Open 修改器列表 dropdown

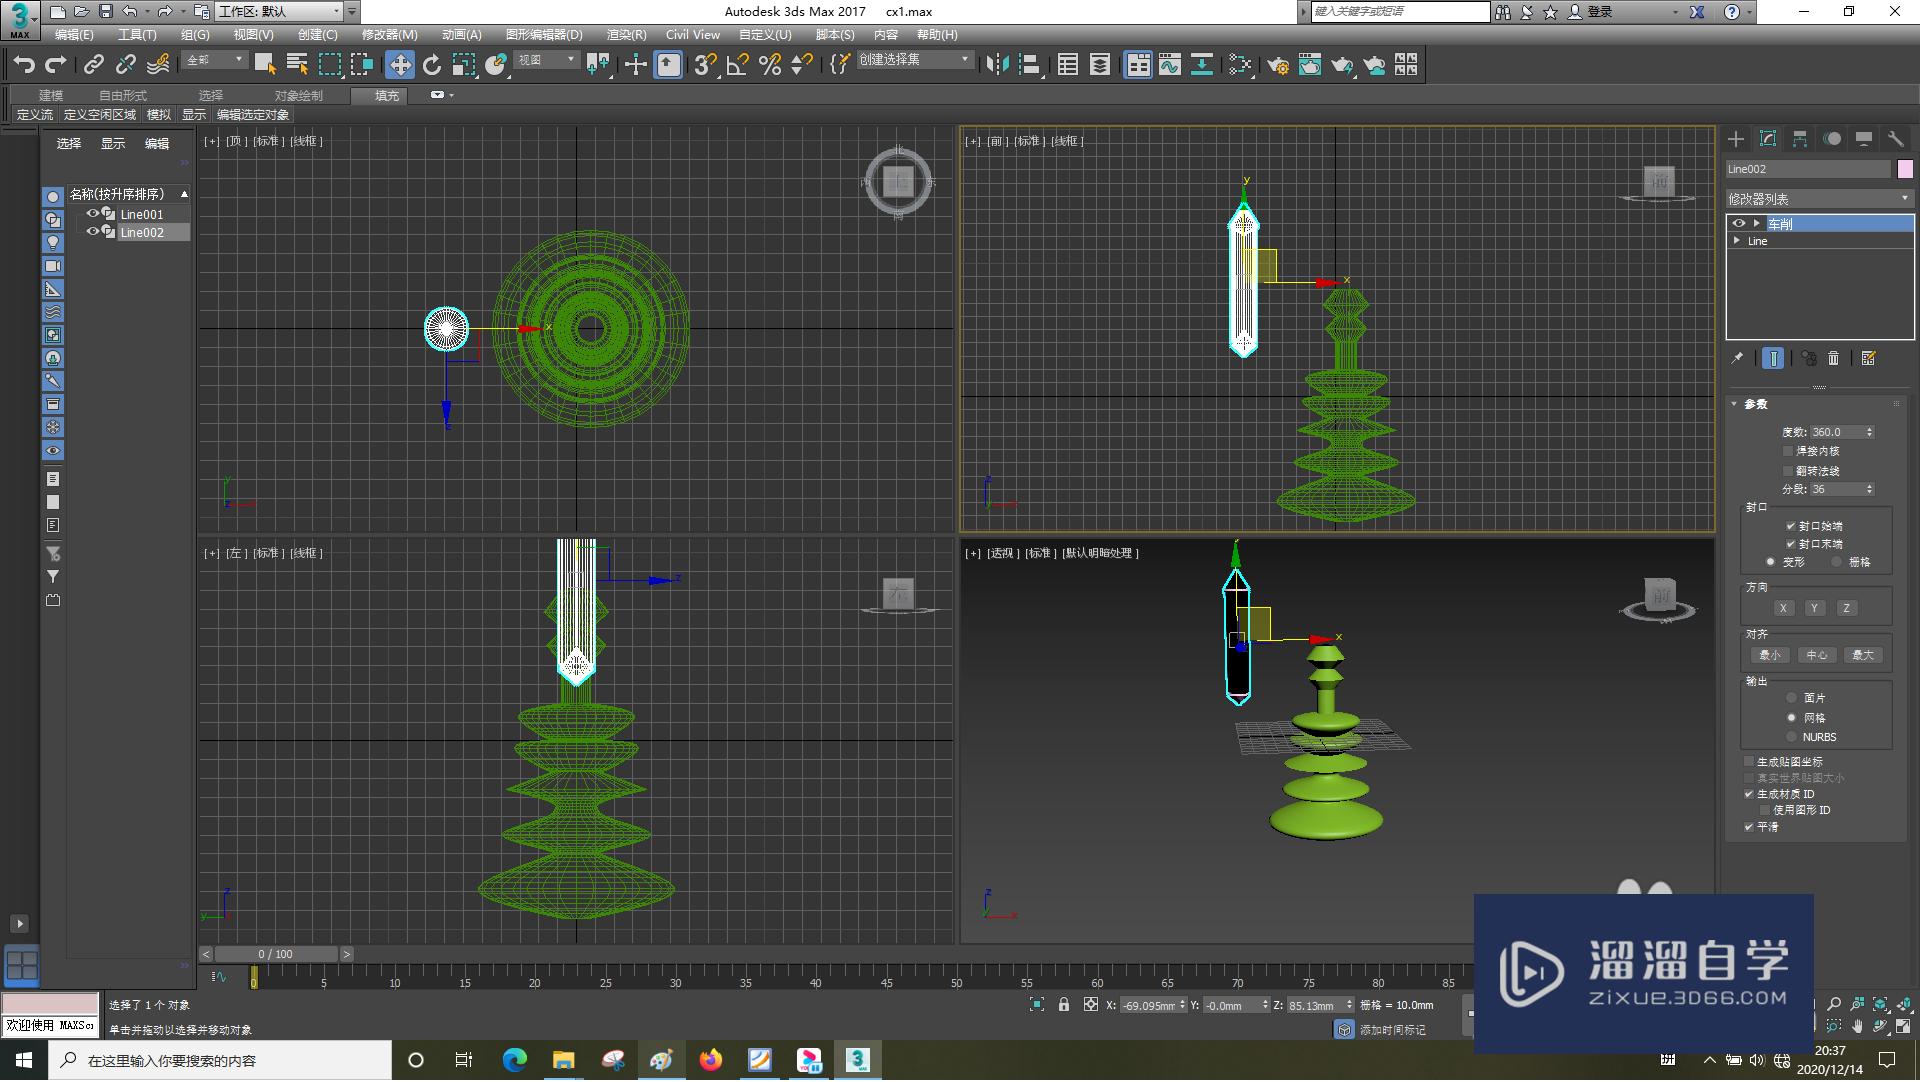[1820, 199]
